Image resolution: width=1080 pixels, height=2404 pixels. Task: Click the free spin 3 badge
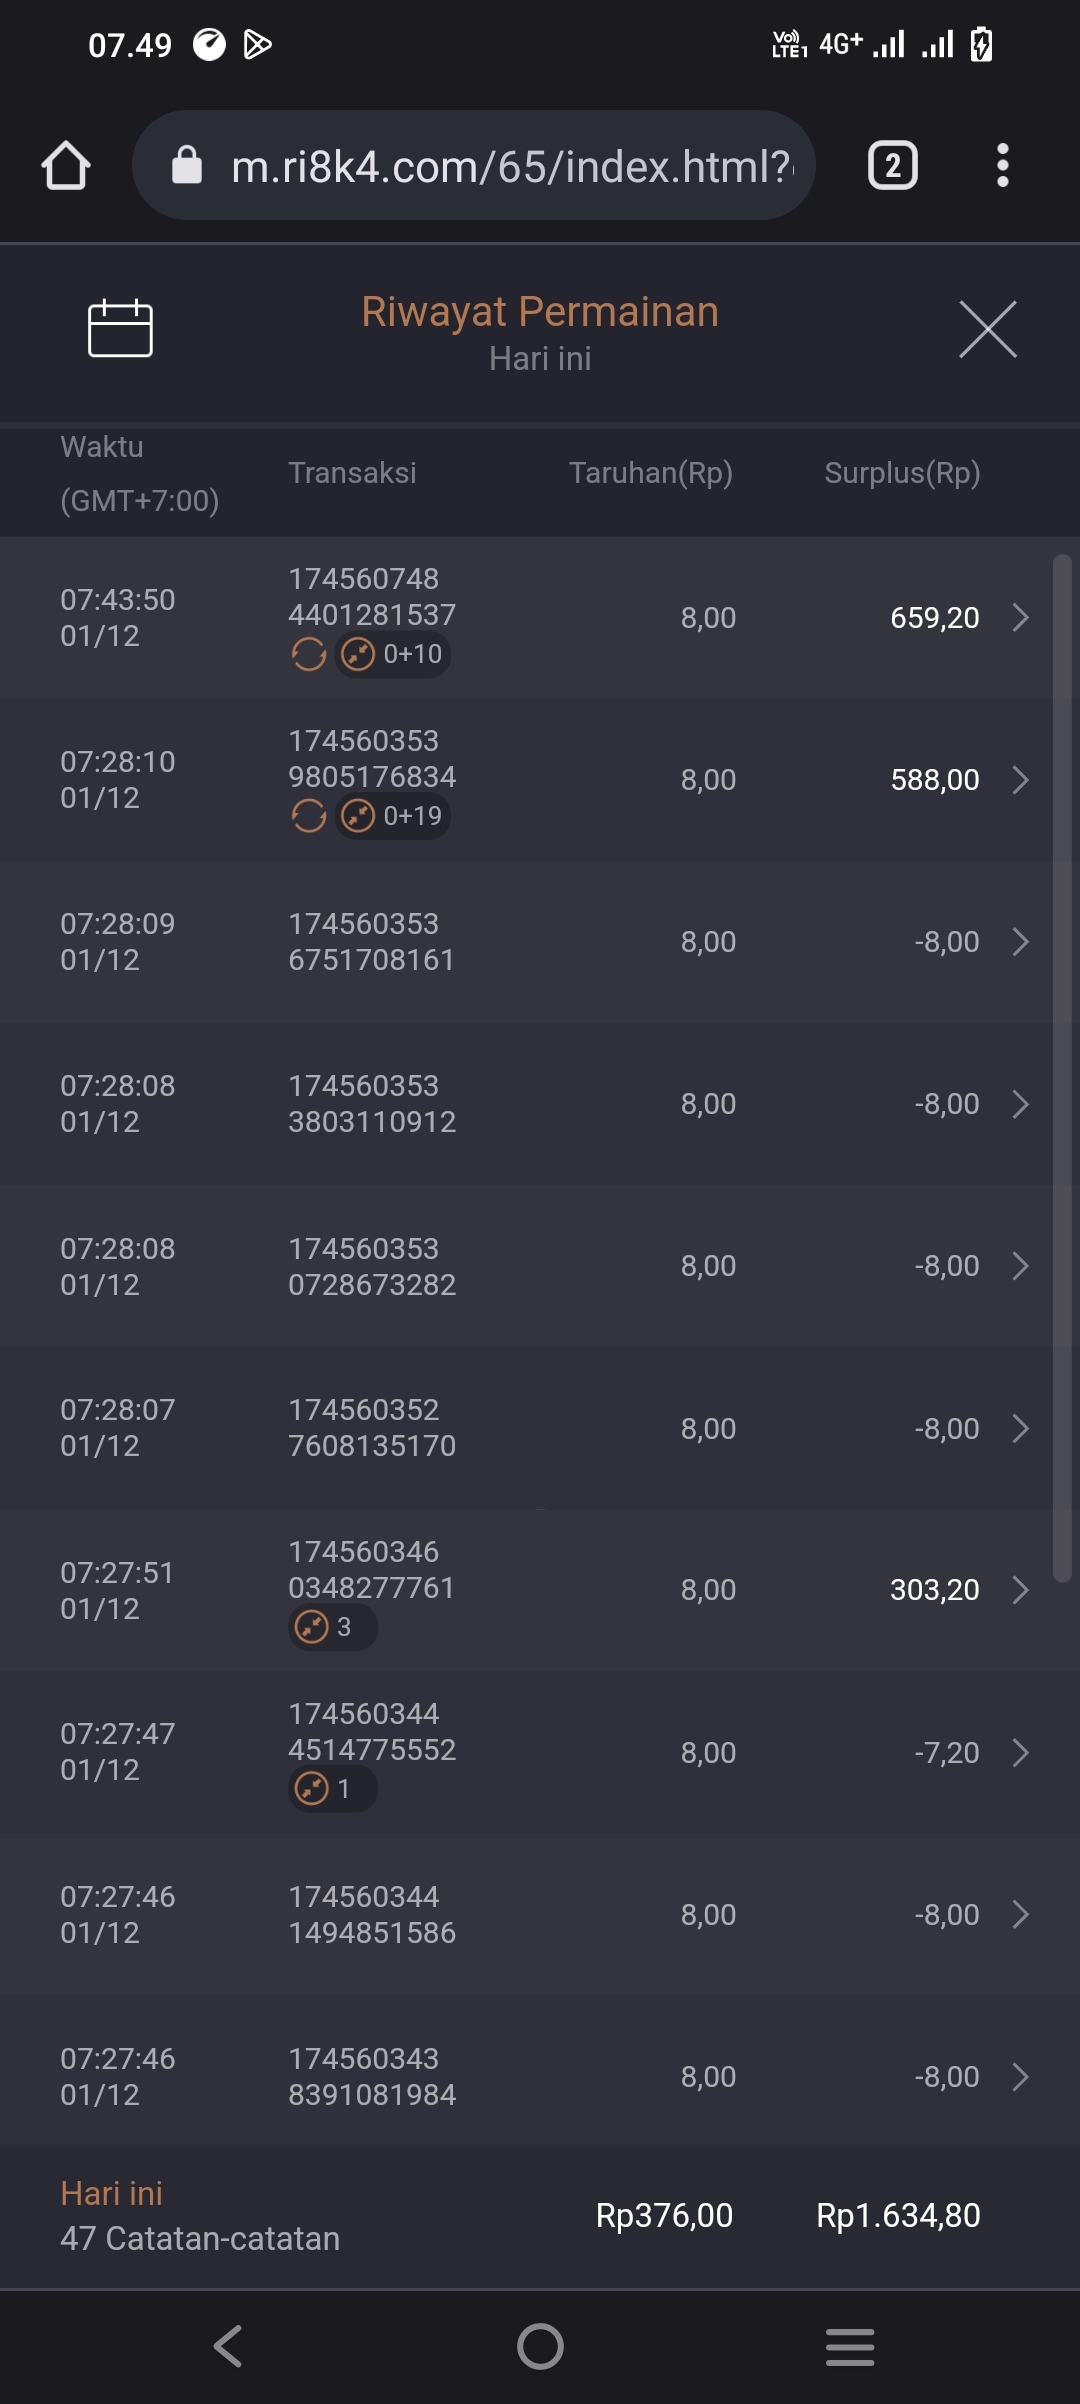point(330,1627)
